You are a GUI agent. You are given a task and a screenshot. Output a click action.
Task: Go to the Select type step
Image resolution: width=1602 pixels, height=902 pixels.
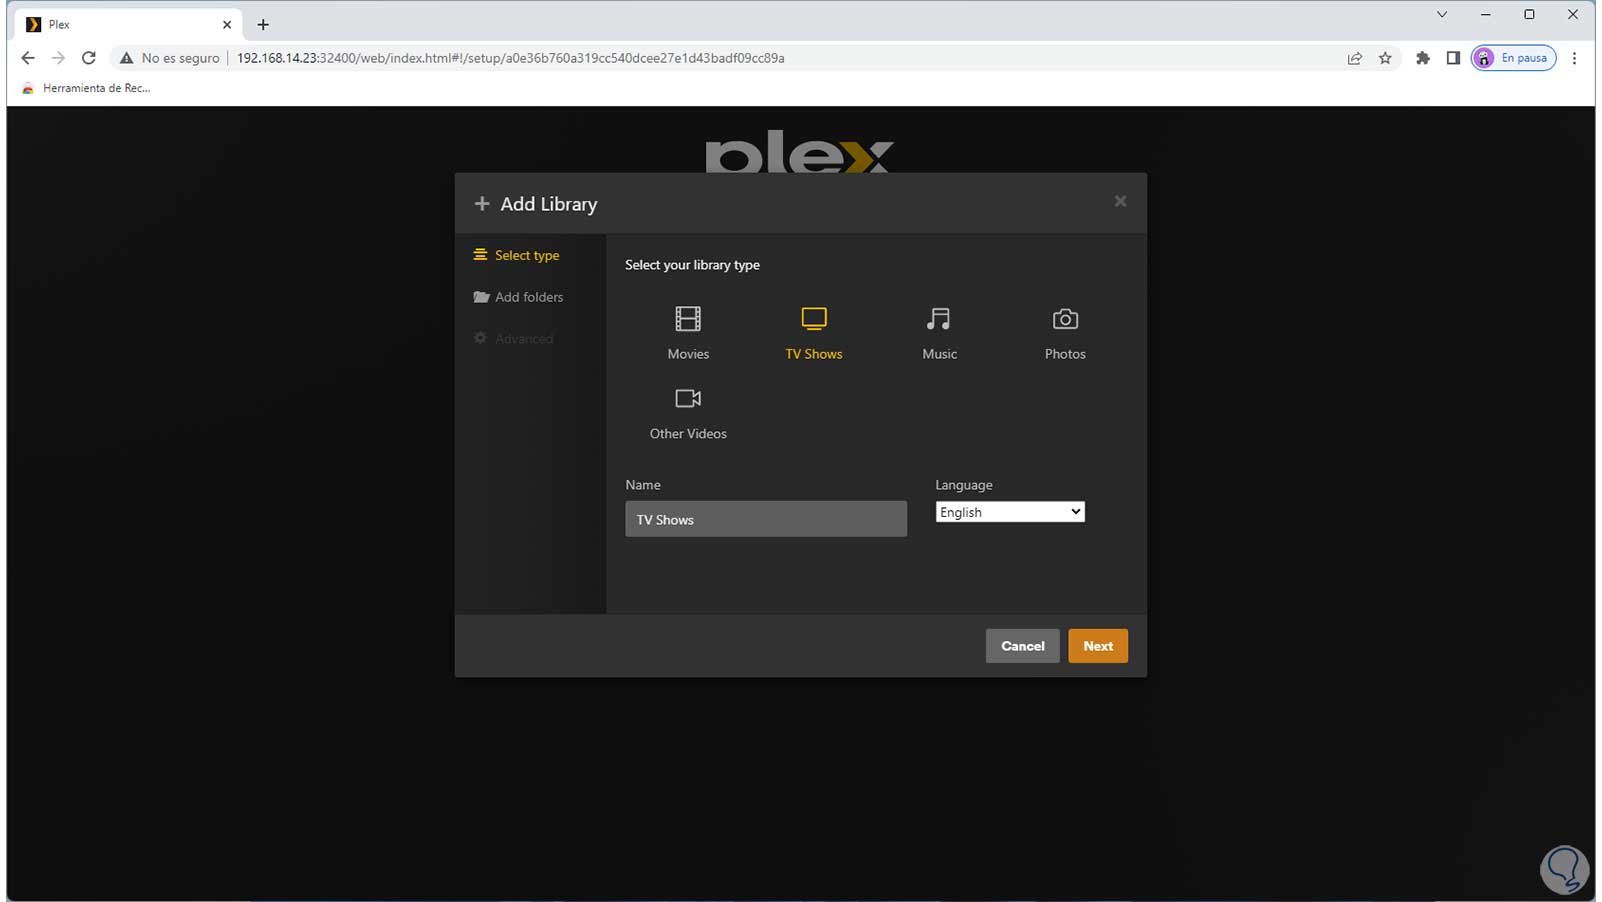coord(517,255)
